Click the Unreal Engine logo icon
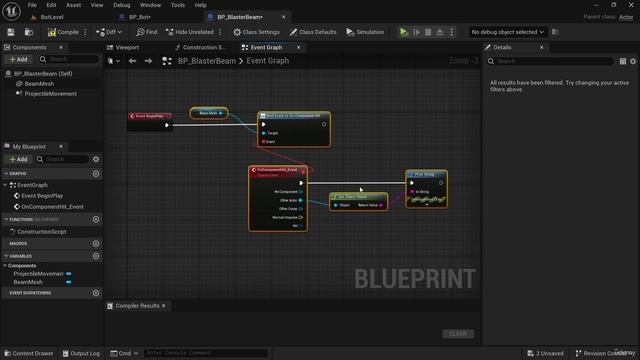The height and width of the screenshot is (360, 640). tap(11, 11)
